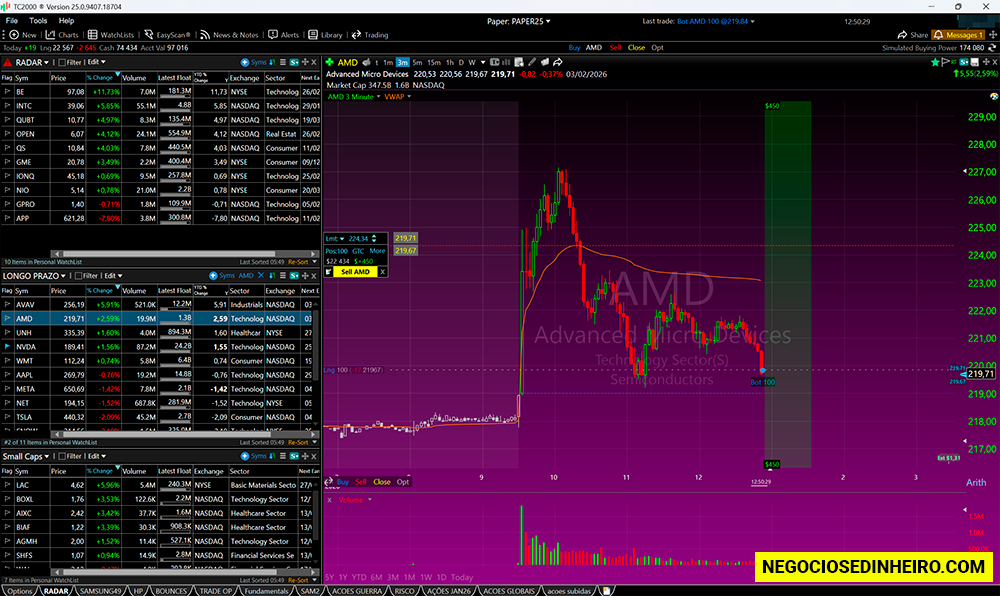Image resolution: width=1000 pixels, height=596 pixels.
Task: Open the pencil drawing tools icon
Action: [x=532, y=62]
